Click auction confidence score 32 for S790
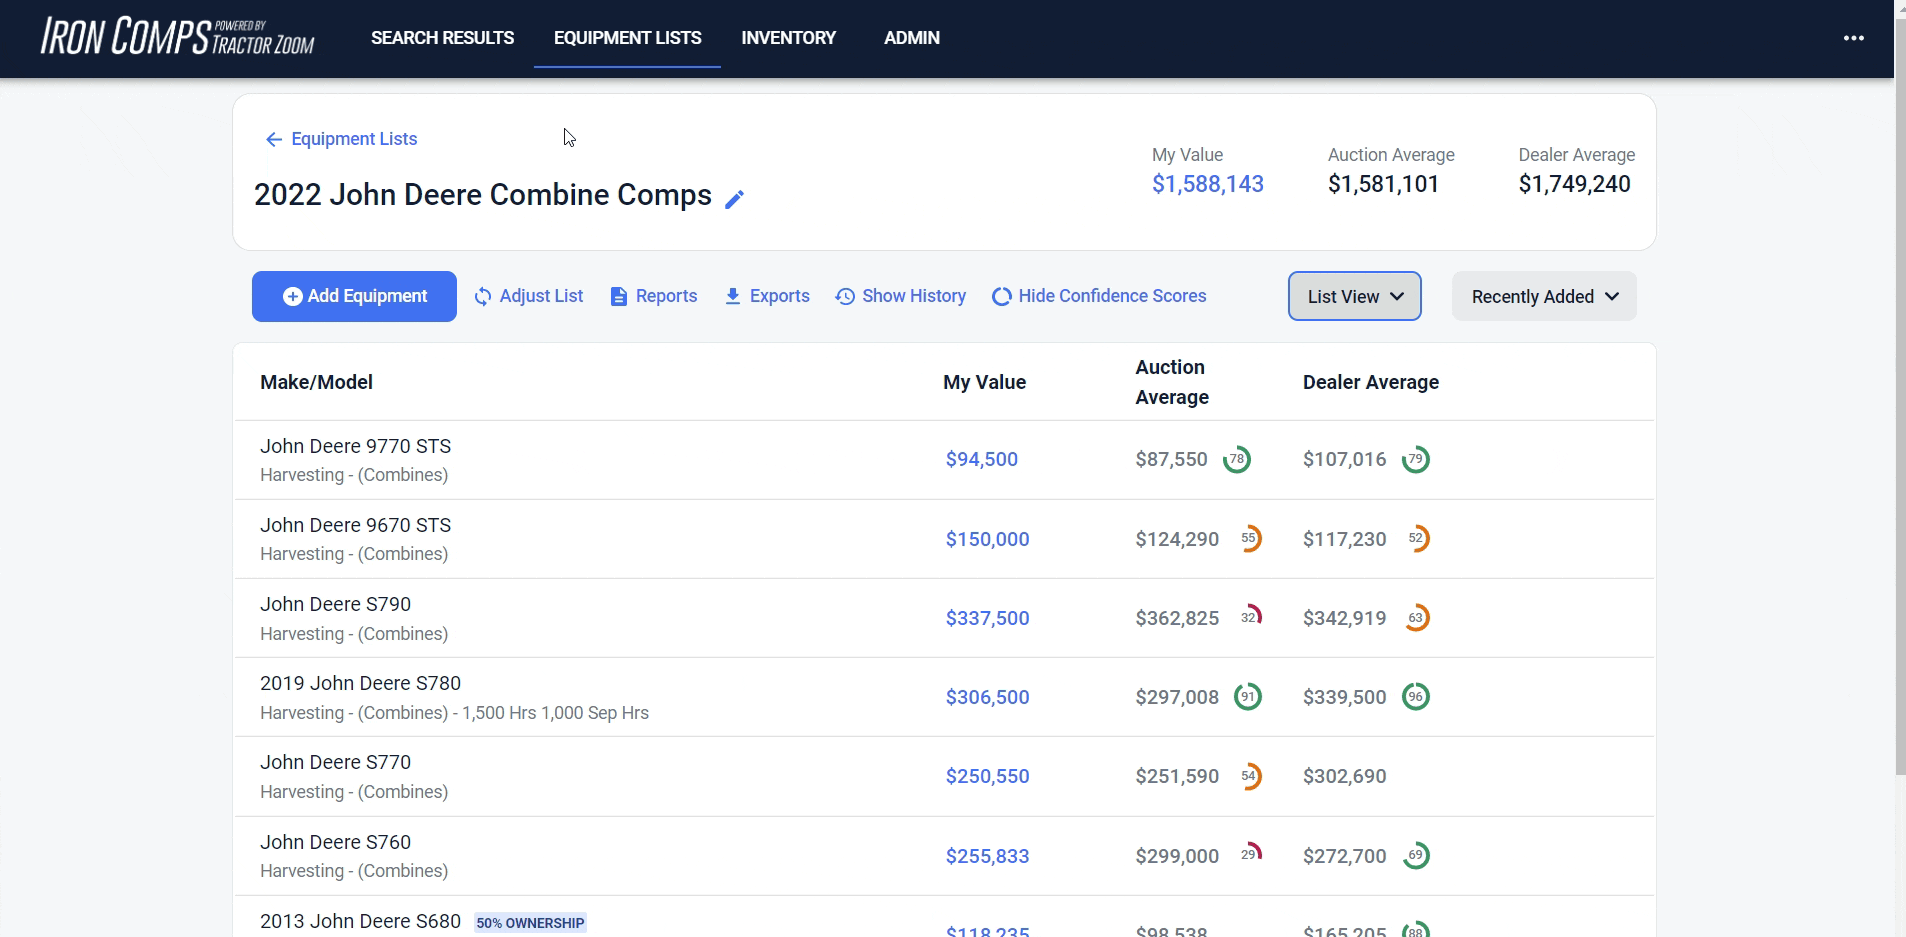This screenshot has height=937, width=1906. coord(1249,617)
